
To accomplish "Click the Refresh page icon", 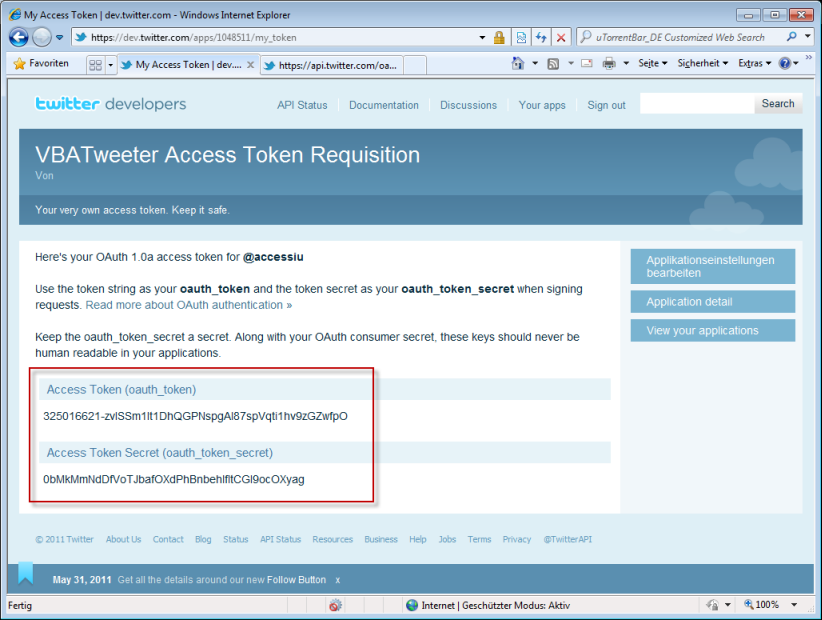I will tap(541, 37).
